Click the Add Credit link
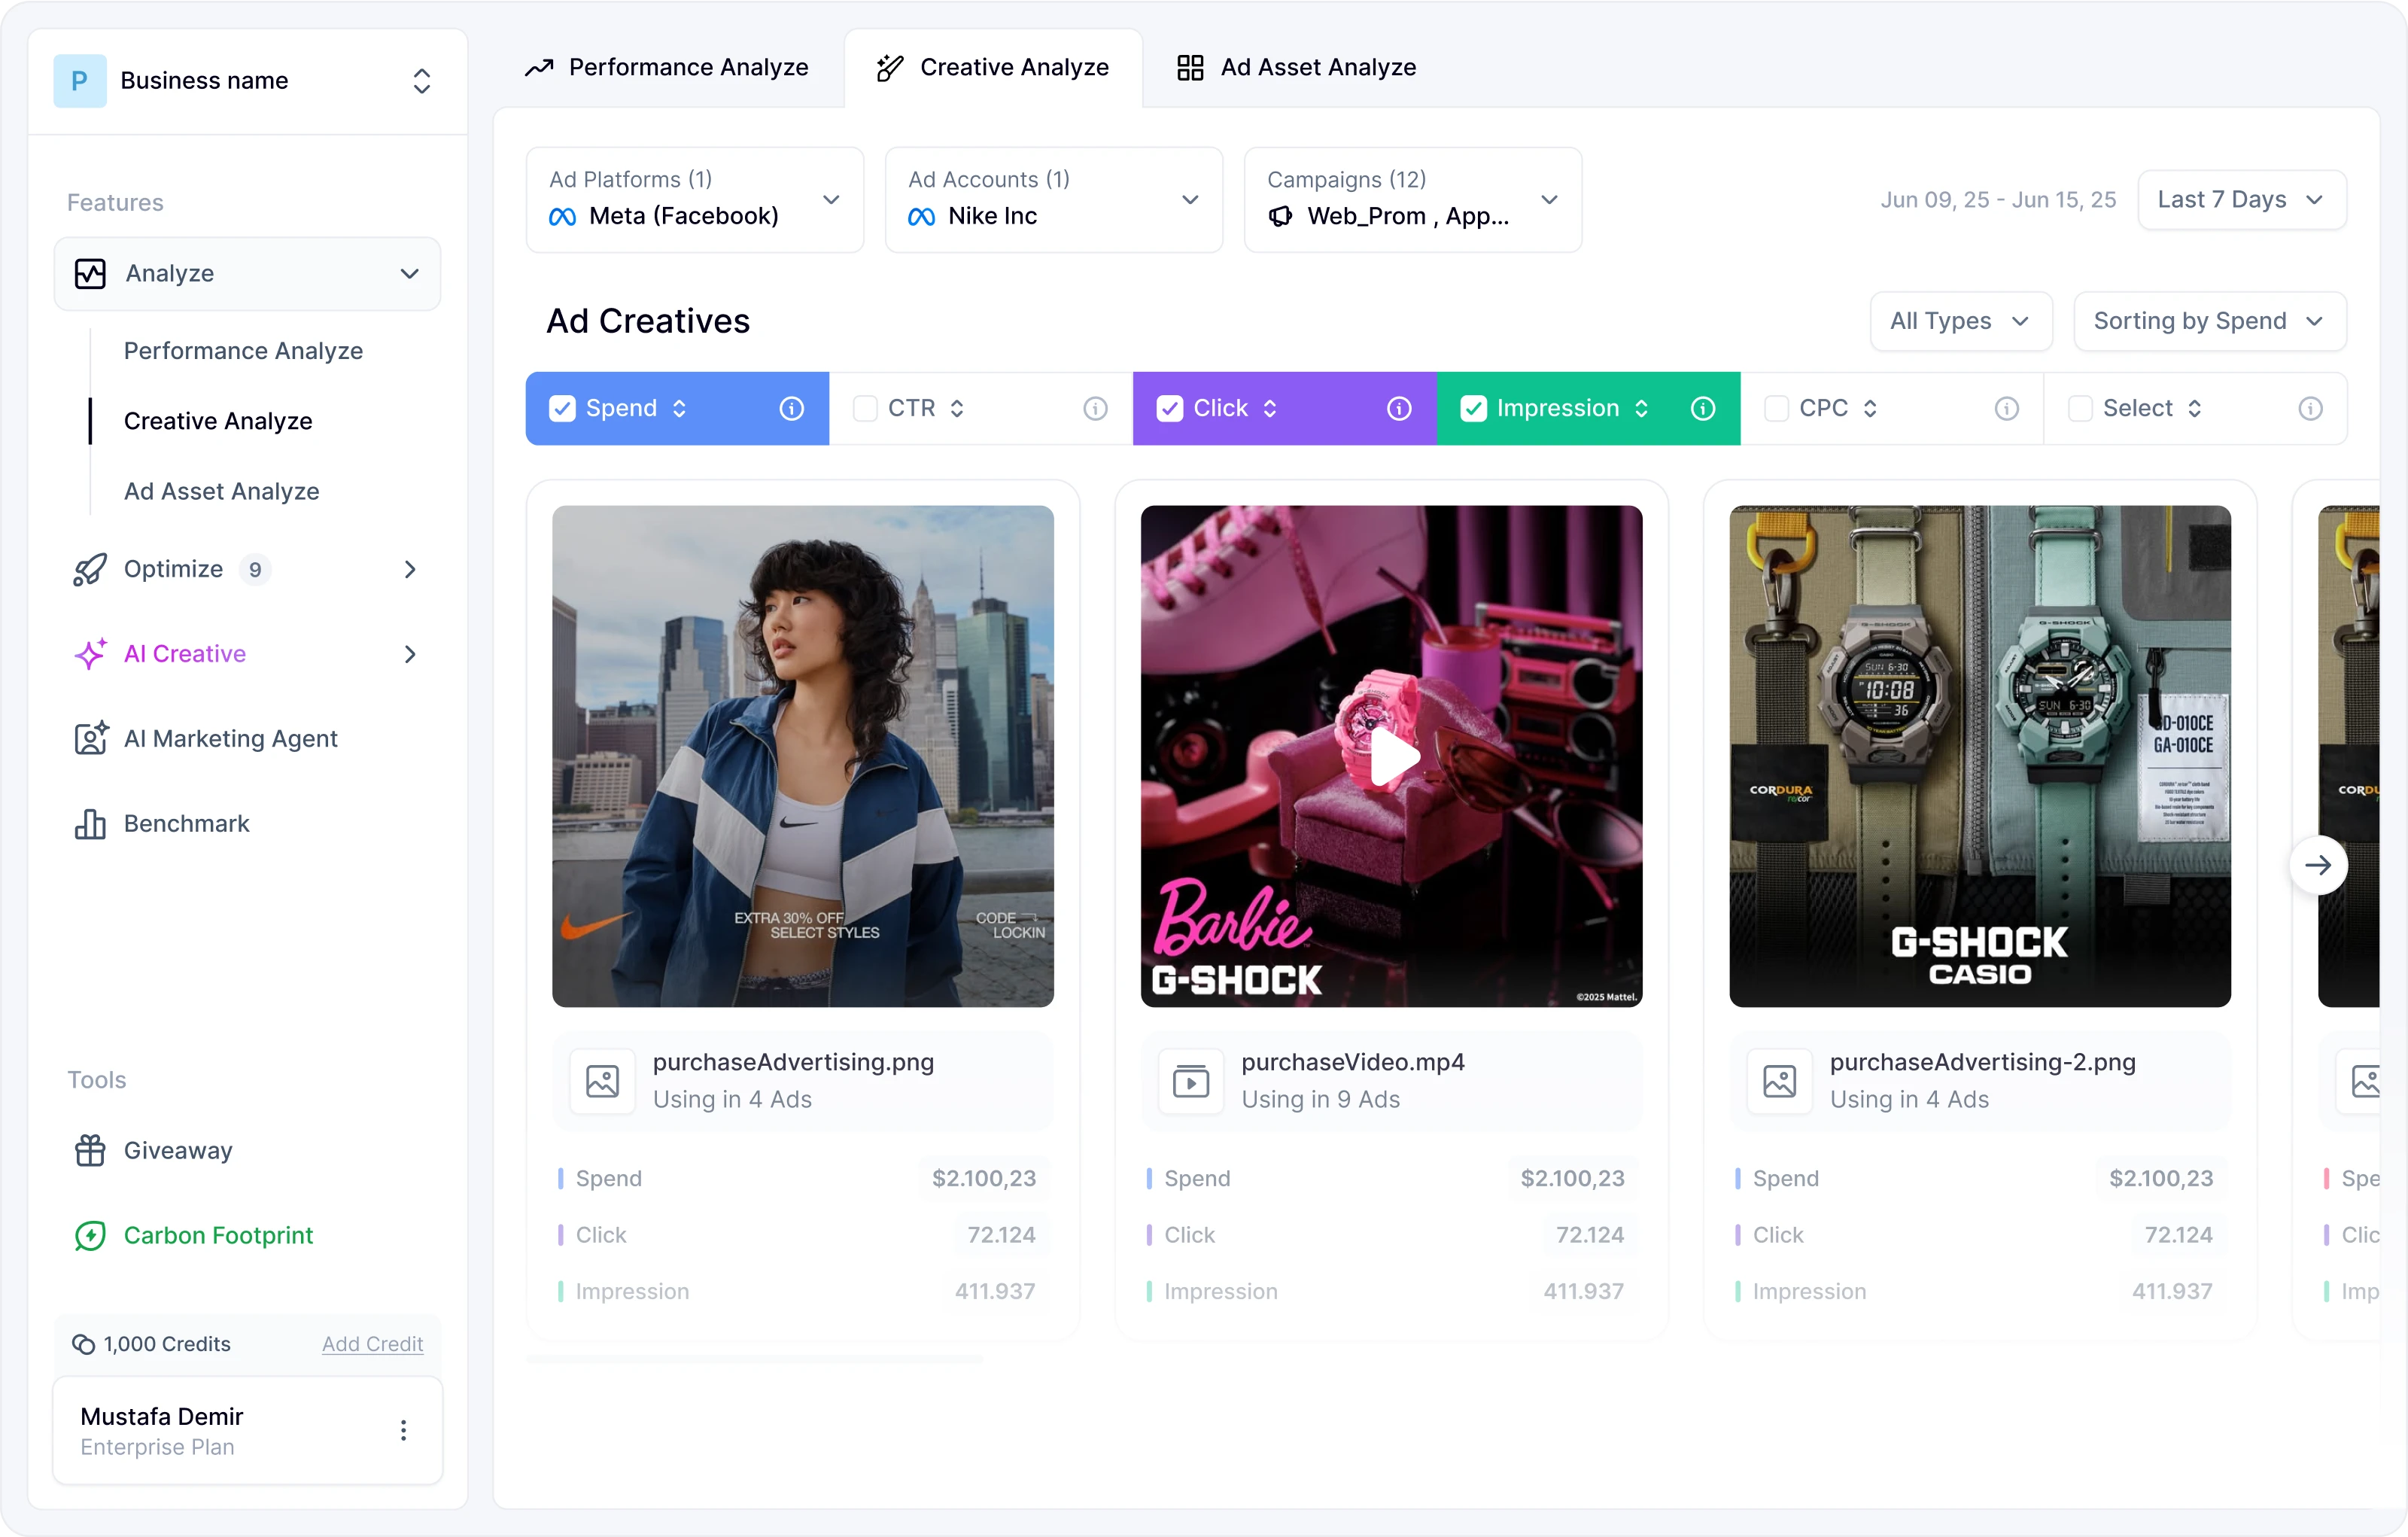The height and width of the screenshot is (1537, 2408). pyautogui.click(x=372, y=1344)
